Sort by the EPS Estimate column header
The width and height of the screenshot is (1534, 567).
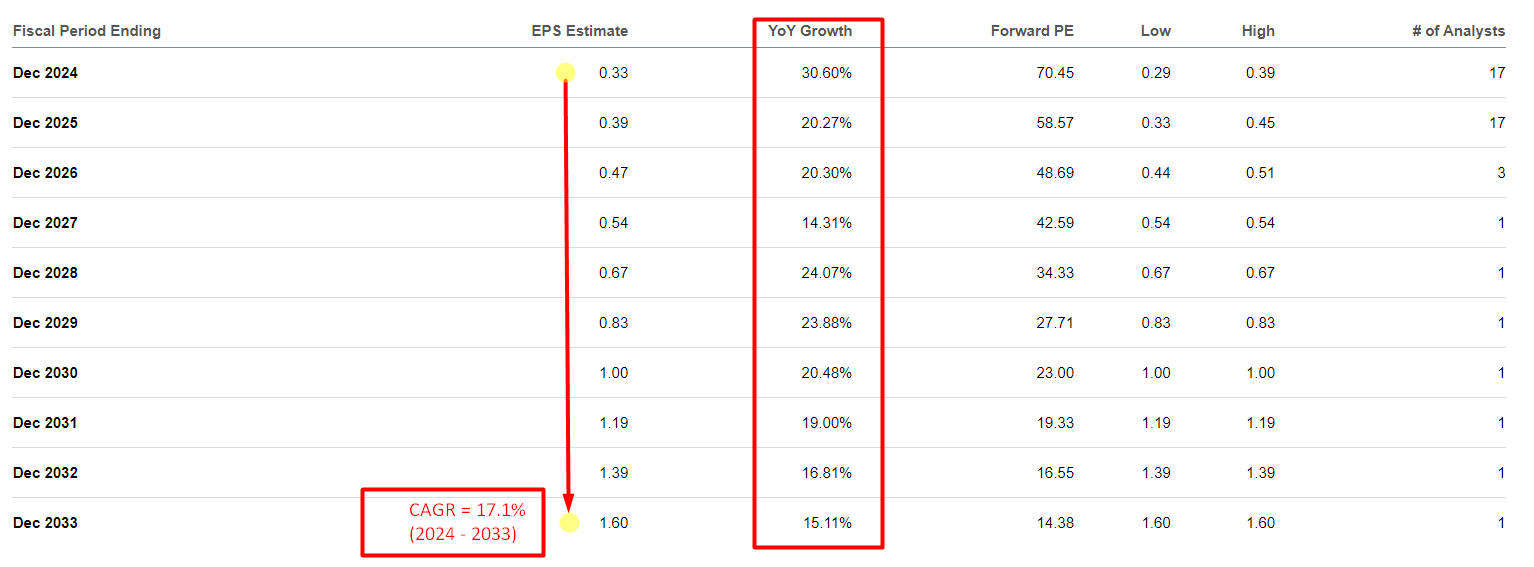tap(580, 31)
